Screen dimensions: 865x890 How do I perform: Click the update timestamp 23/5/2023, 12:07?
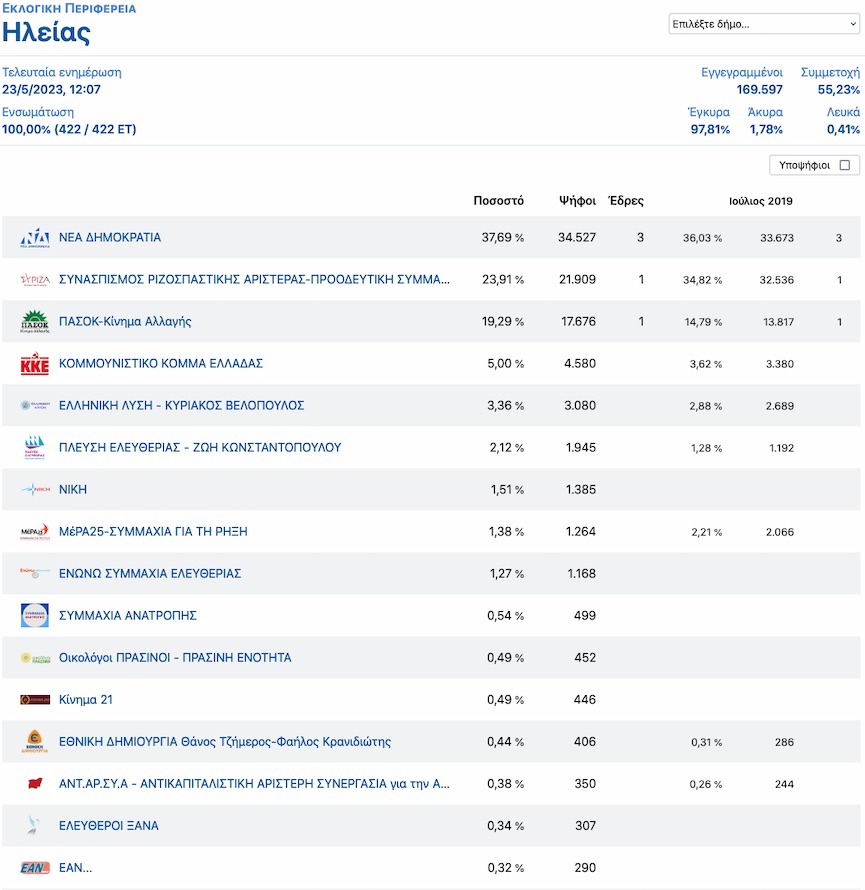pyautogui.click(x=51, y=90)
